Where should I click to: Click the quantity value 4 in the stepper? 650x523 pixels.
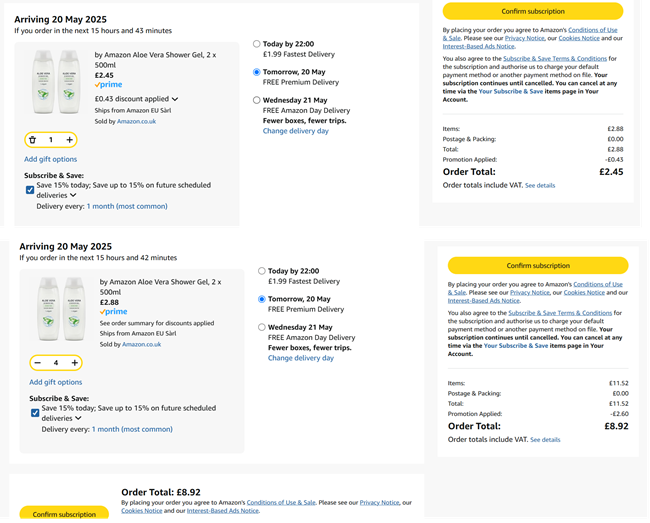click(56, 363)
